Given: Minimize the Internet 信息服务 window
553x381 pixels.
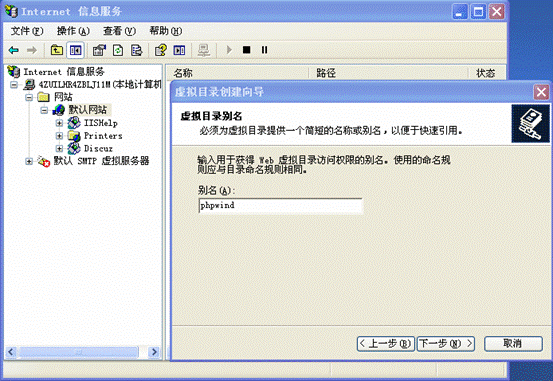Looking at the screenshot, I should (x=460, y=12).
